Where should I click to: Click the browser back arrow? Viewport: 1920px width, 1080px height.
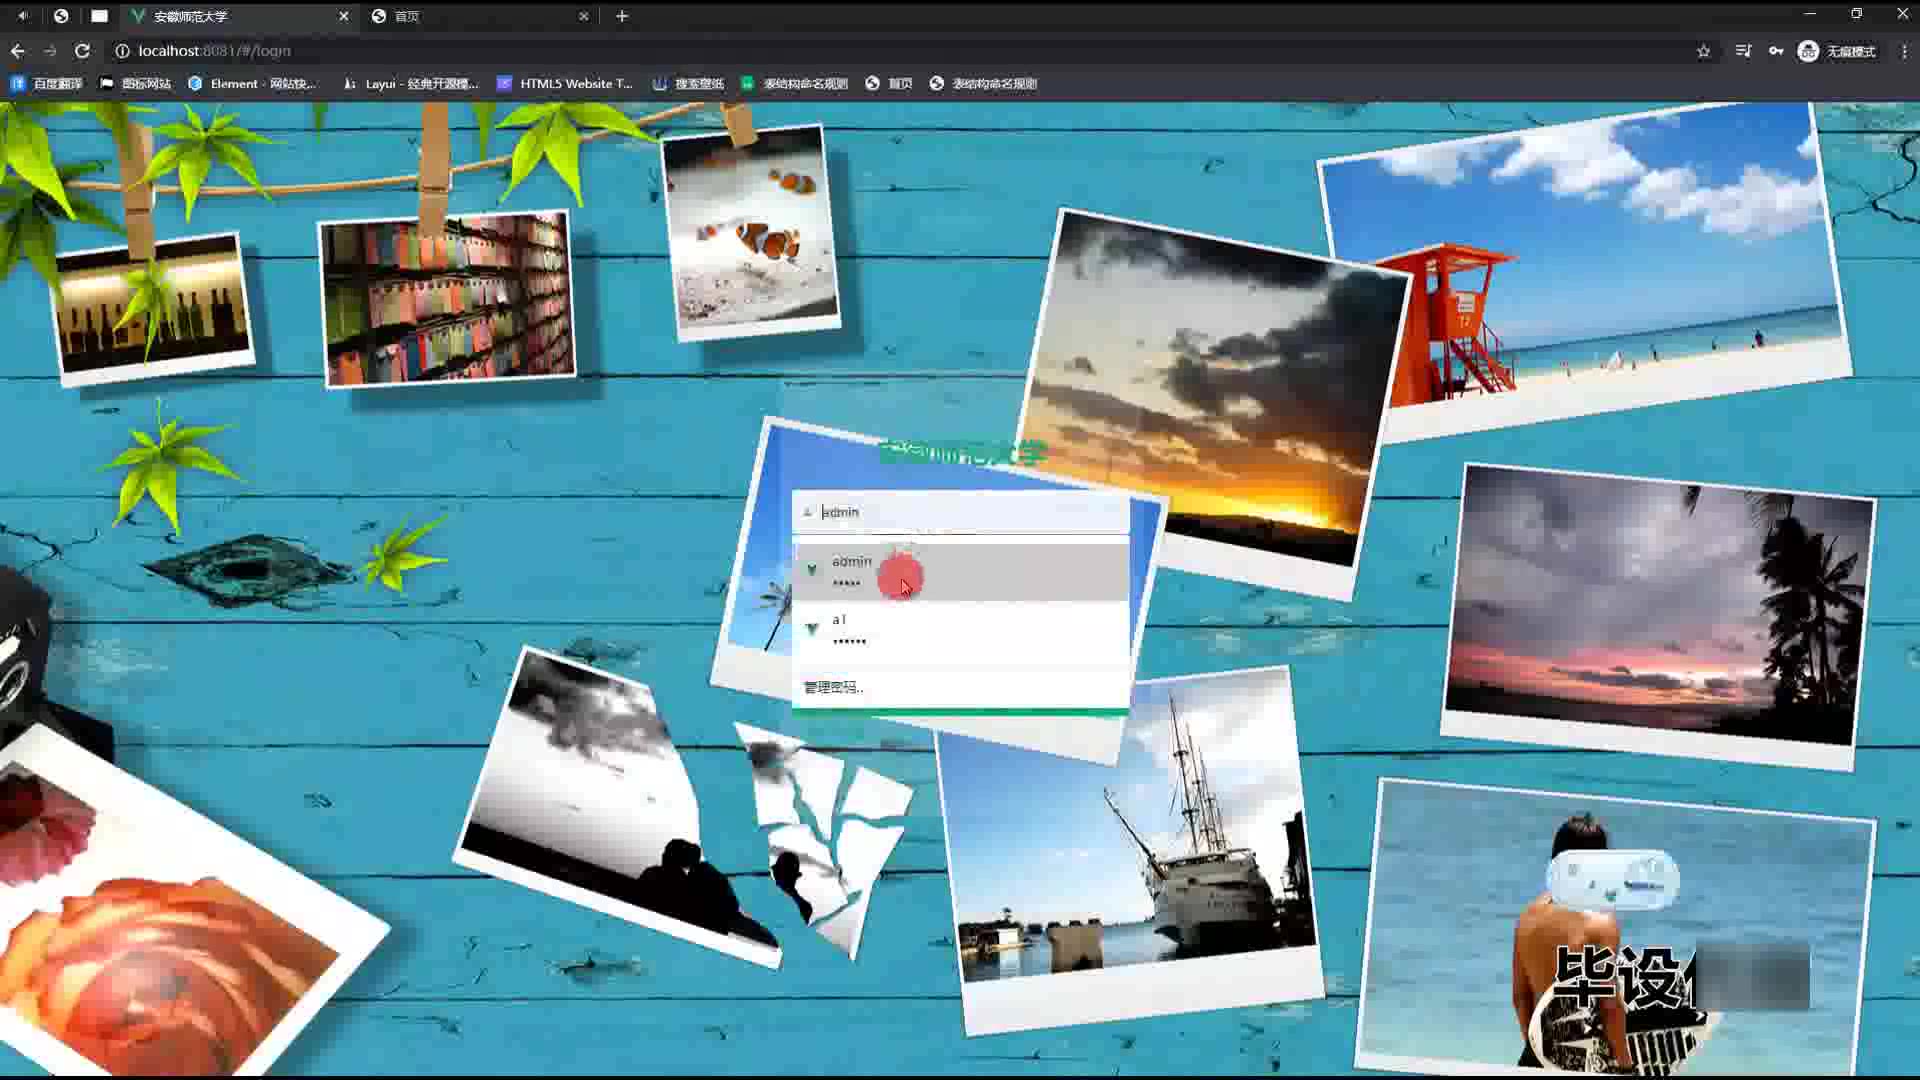point(18,51)
